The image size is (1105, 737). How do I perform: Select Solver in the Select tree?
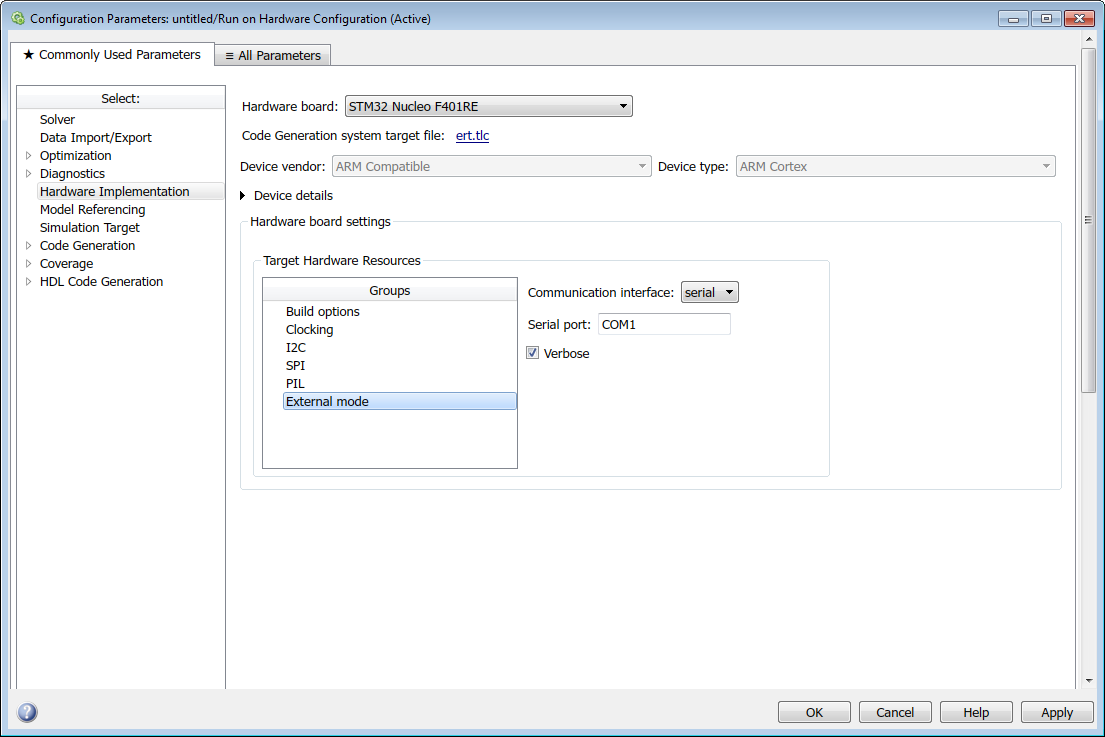[57, 119]
